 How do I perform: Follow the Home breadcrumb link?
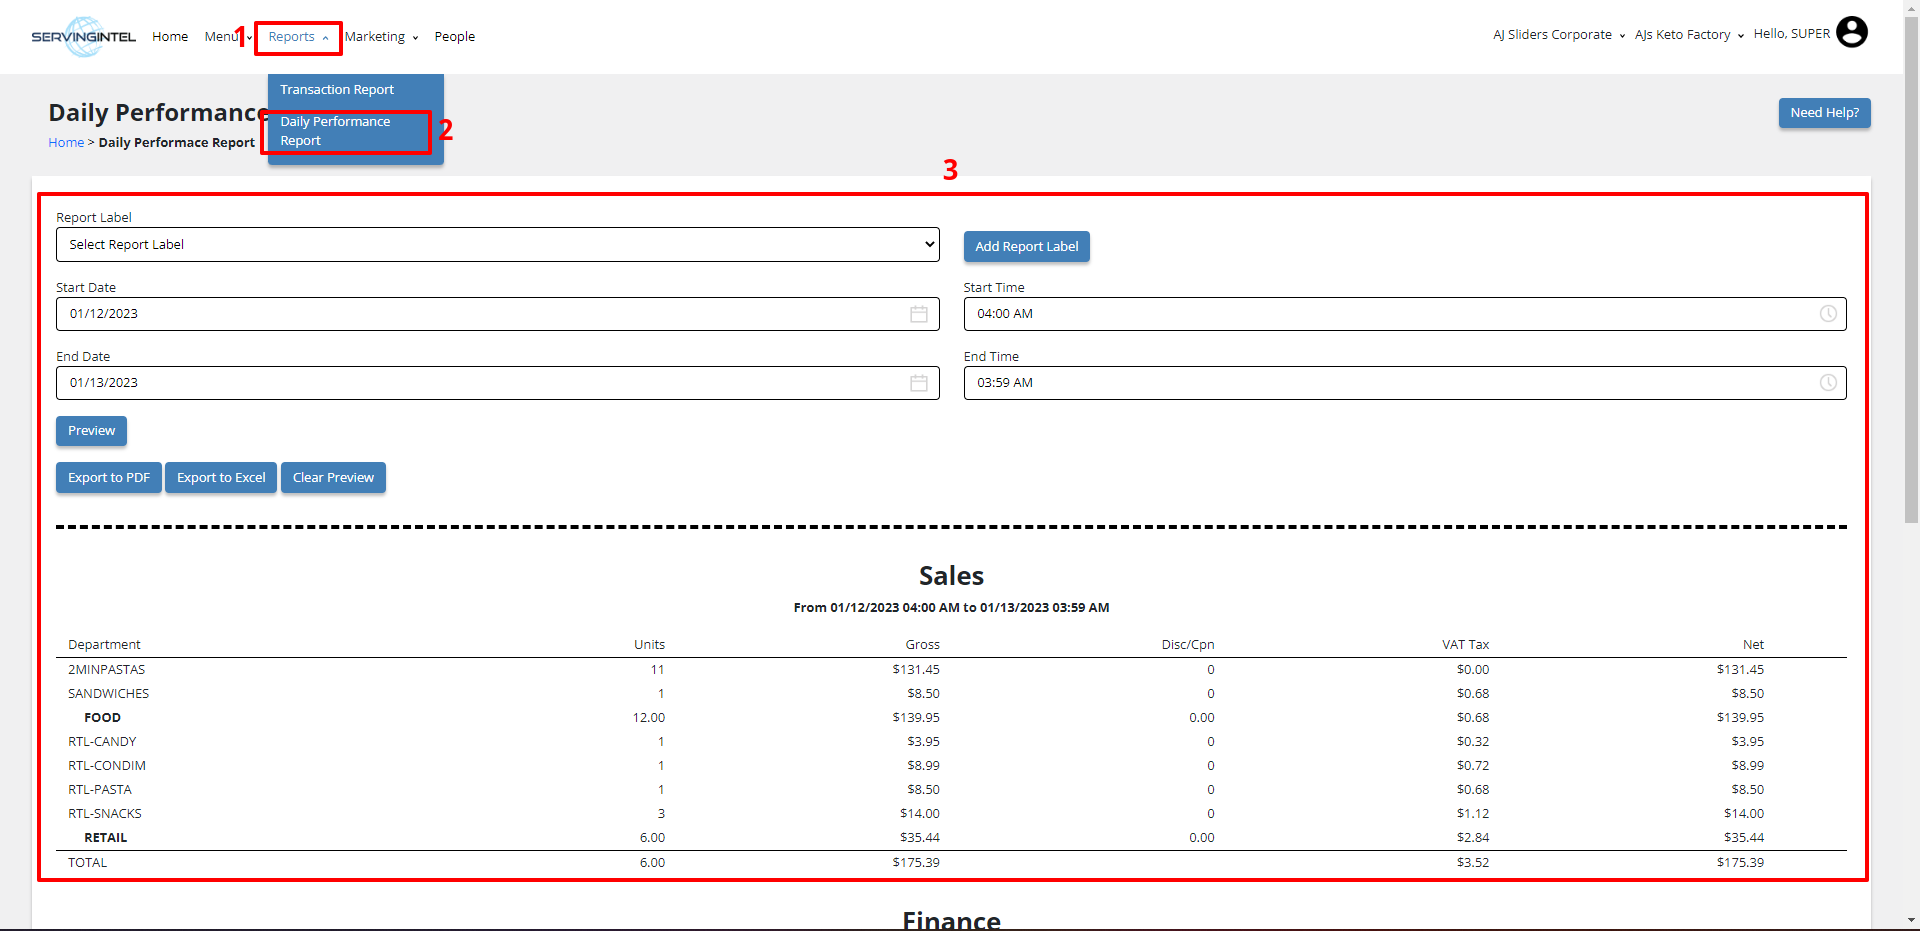[x=66, y=143]
